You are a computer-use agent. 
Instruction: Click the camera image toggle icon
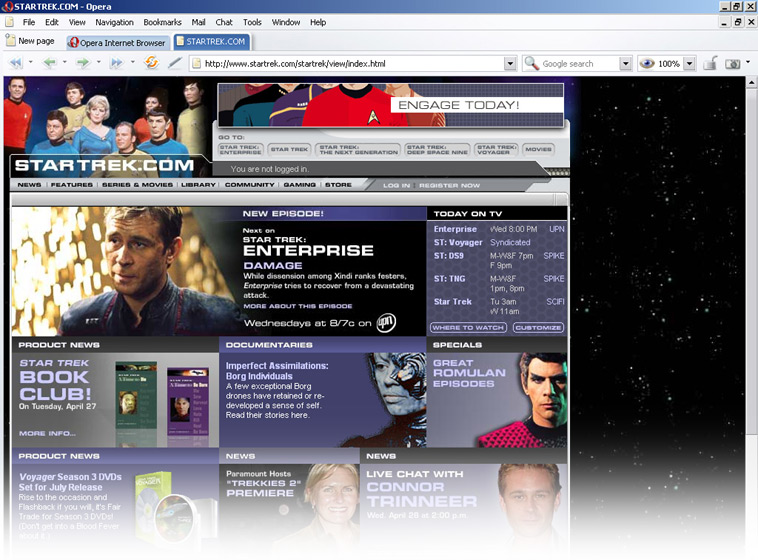tap(732, 64)
